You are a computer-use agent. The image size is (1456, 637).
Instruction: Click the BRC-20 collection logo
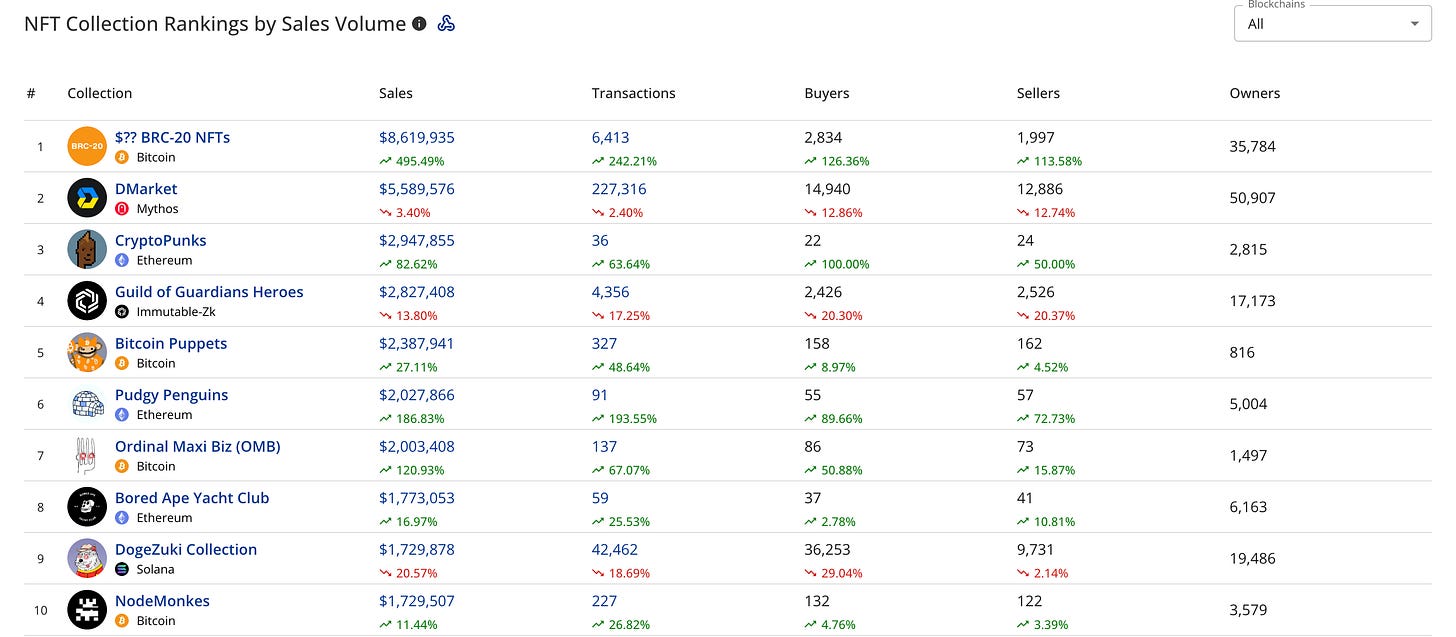click(x=87, y=146)
